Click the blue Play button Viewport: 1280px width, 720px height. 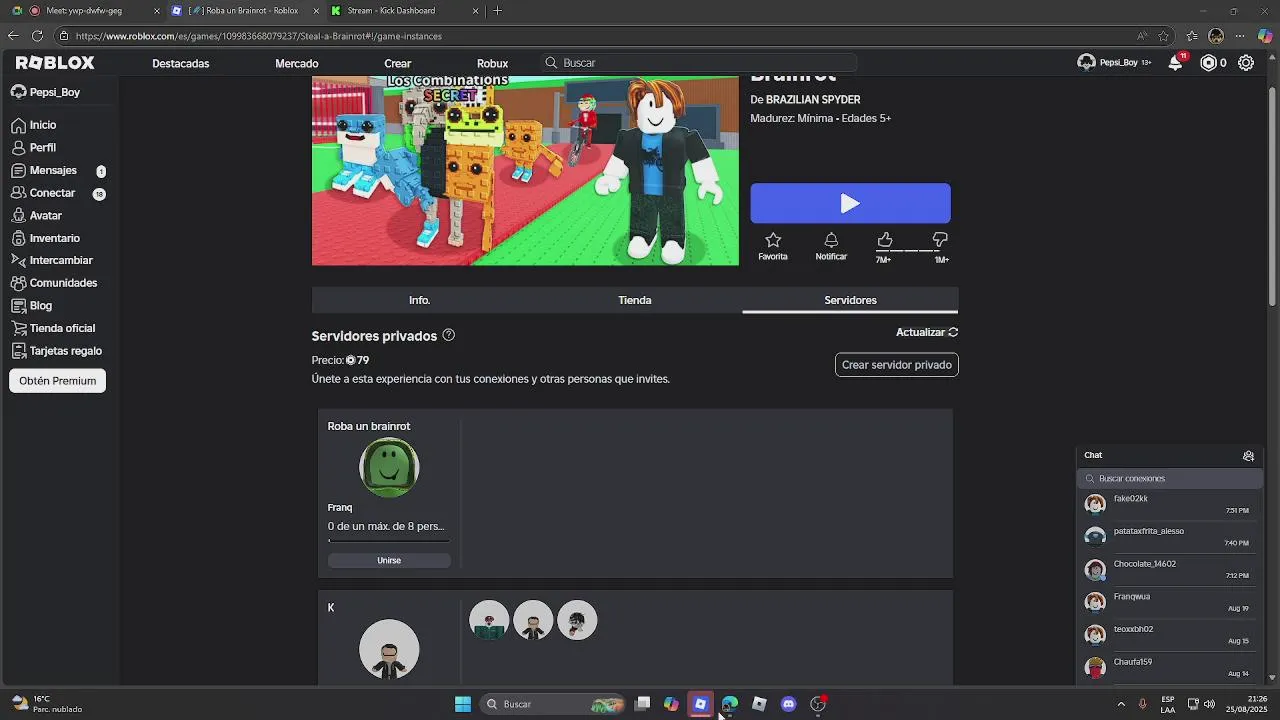tap(850, 203)
